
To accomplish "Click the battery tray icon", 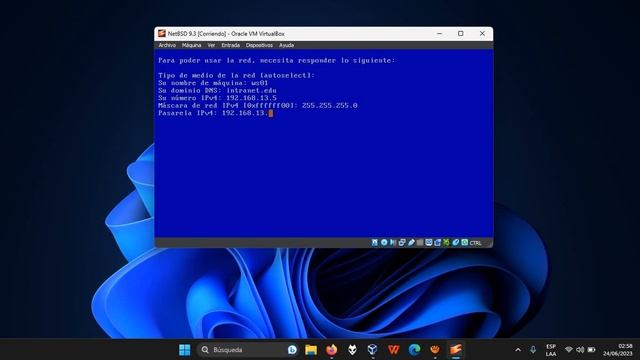I will 591,350.
